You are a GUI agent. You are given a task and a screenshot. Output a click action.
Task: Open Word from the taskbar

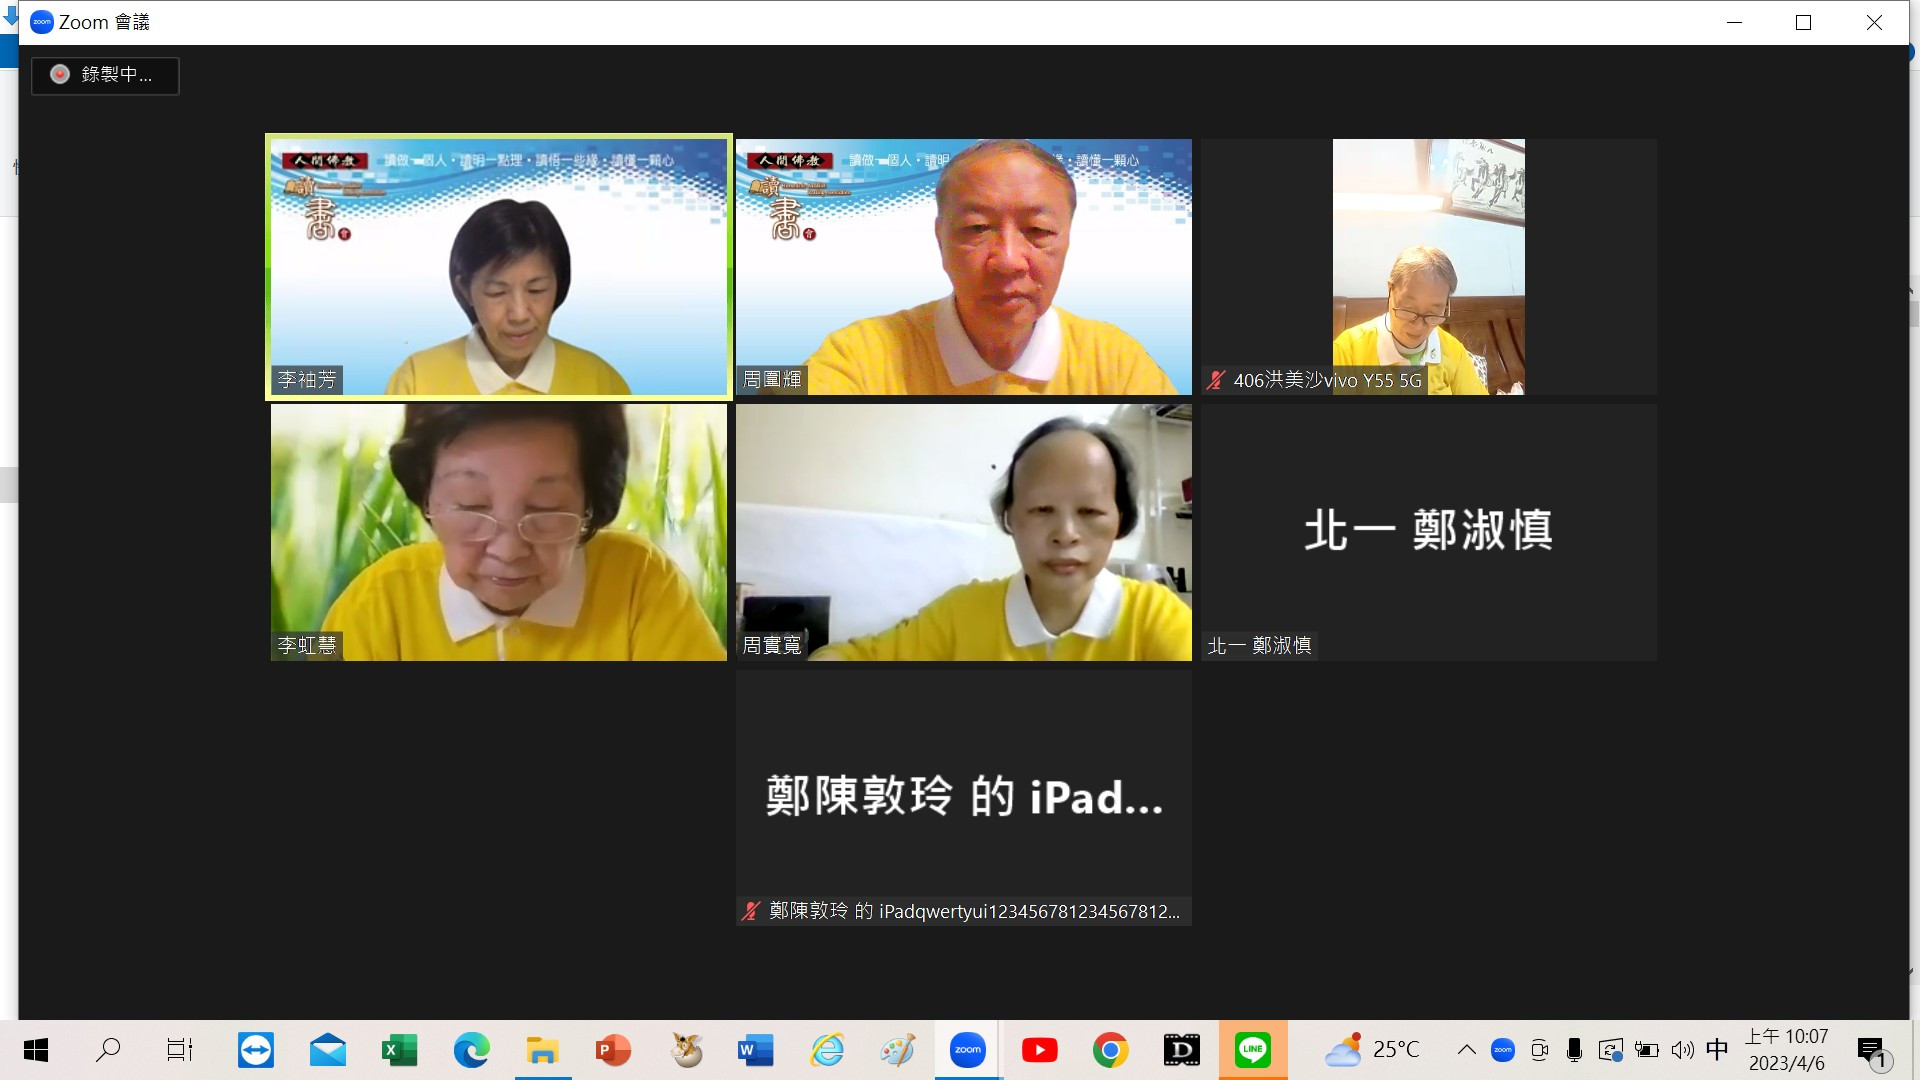[x=756, y=1050]
